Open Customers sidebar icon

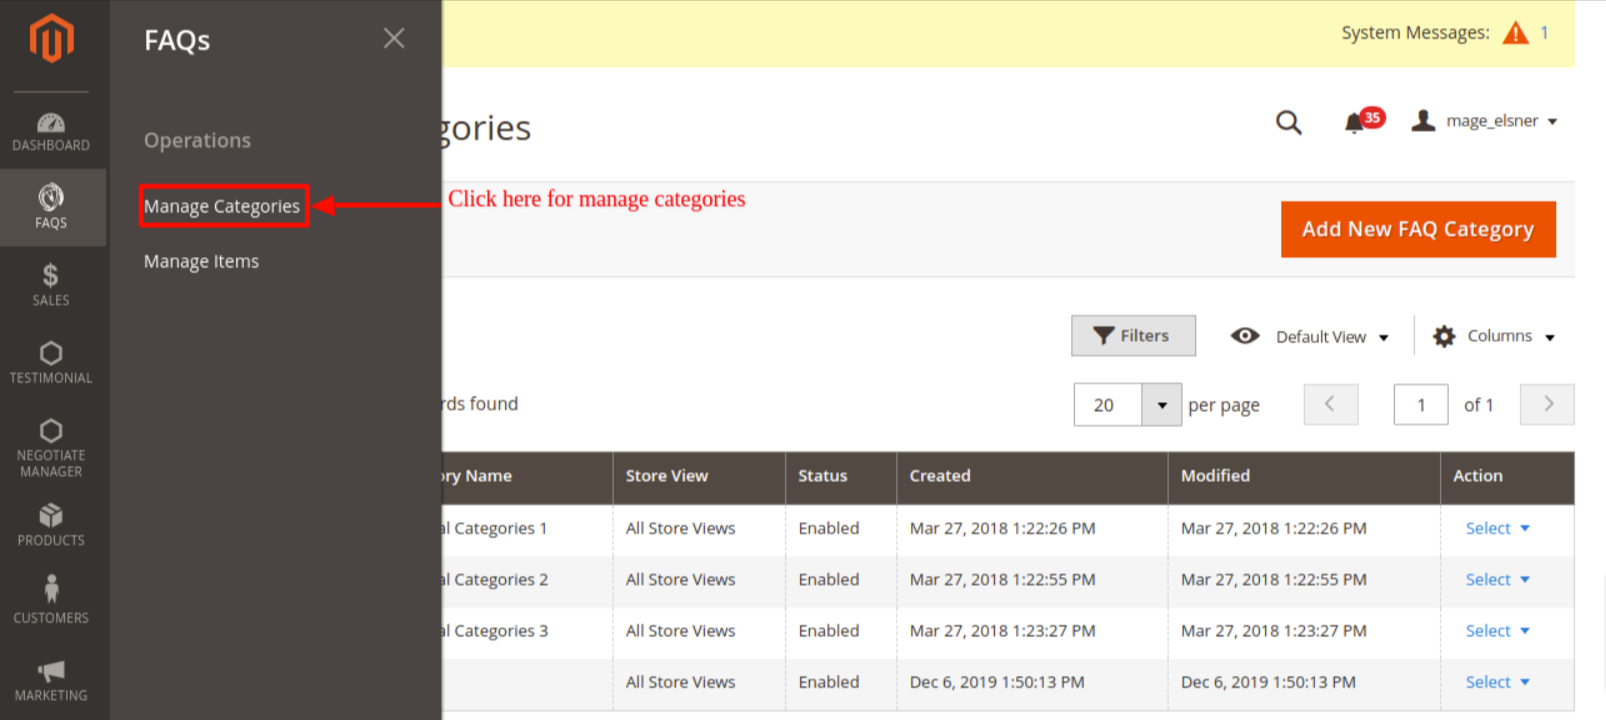(x=51, y=600)
